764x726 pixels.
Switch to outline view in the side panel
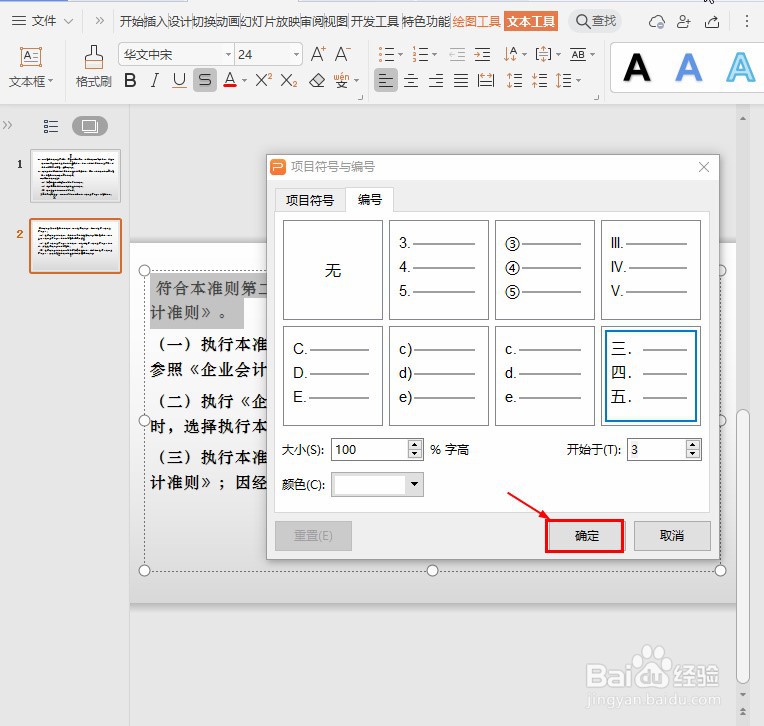click(51, 126)
